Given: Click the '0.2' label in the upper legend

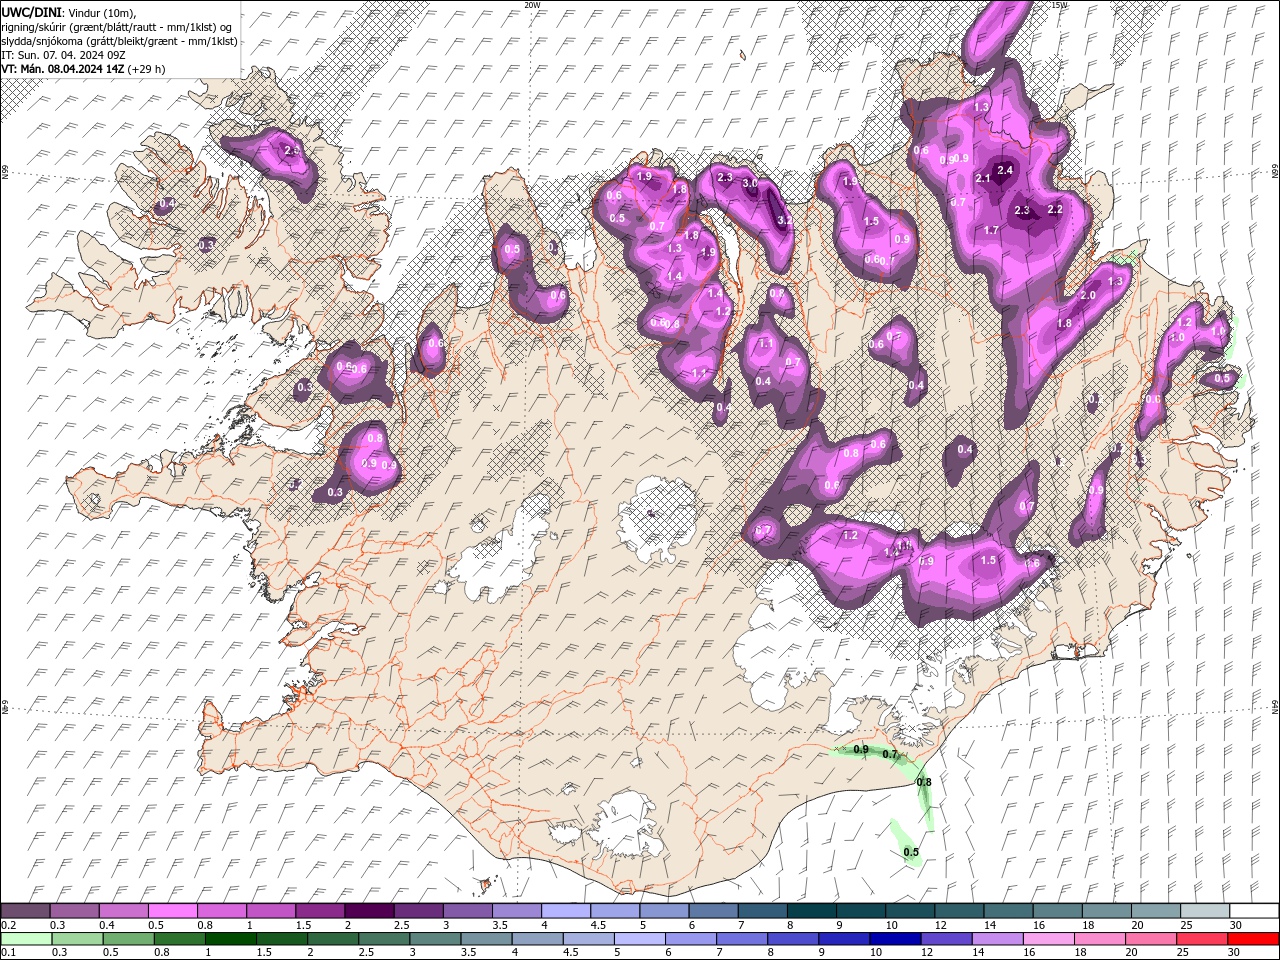Looking at the screenshot, I should (x=8, y=925).
